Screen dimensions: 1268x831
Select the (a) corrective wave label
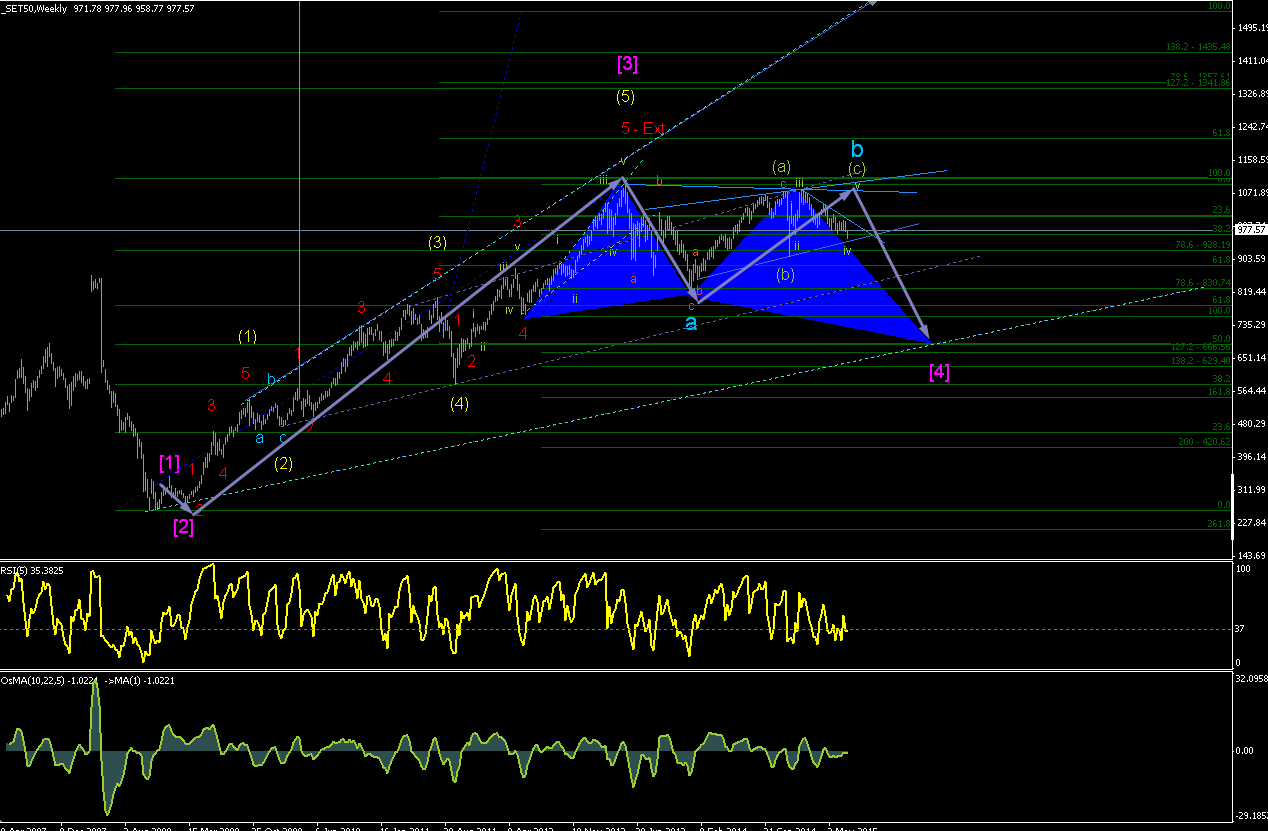point(781,165)
